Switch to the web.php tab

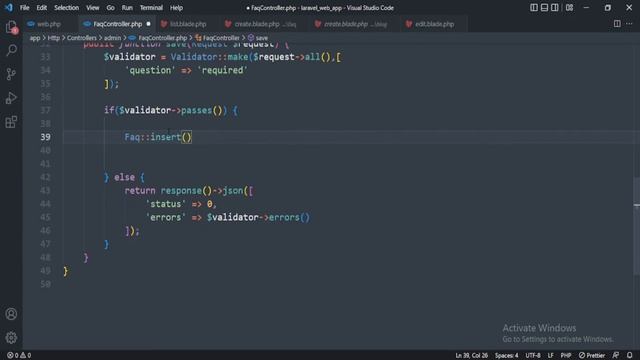(x=49, y=24)
